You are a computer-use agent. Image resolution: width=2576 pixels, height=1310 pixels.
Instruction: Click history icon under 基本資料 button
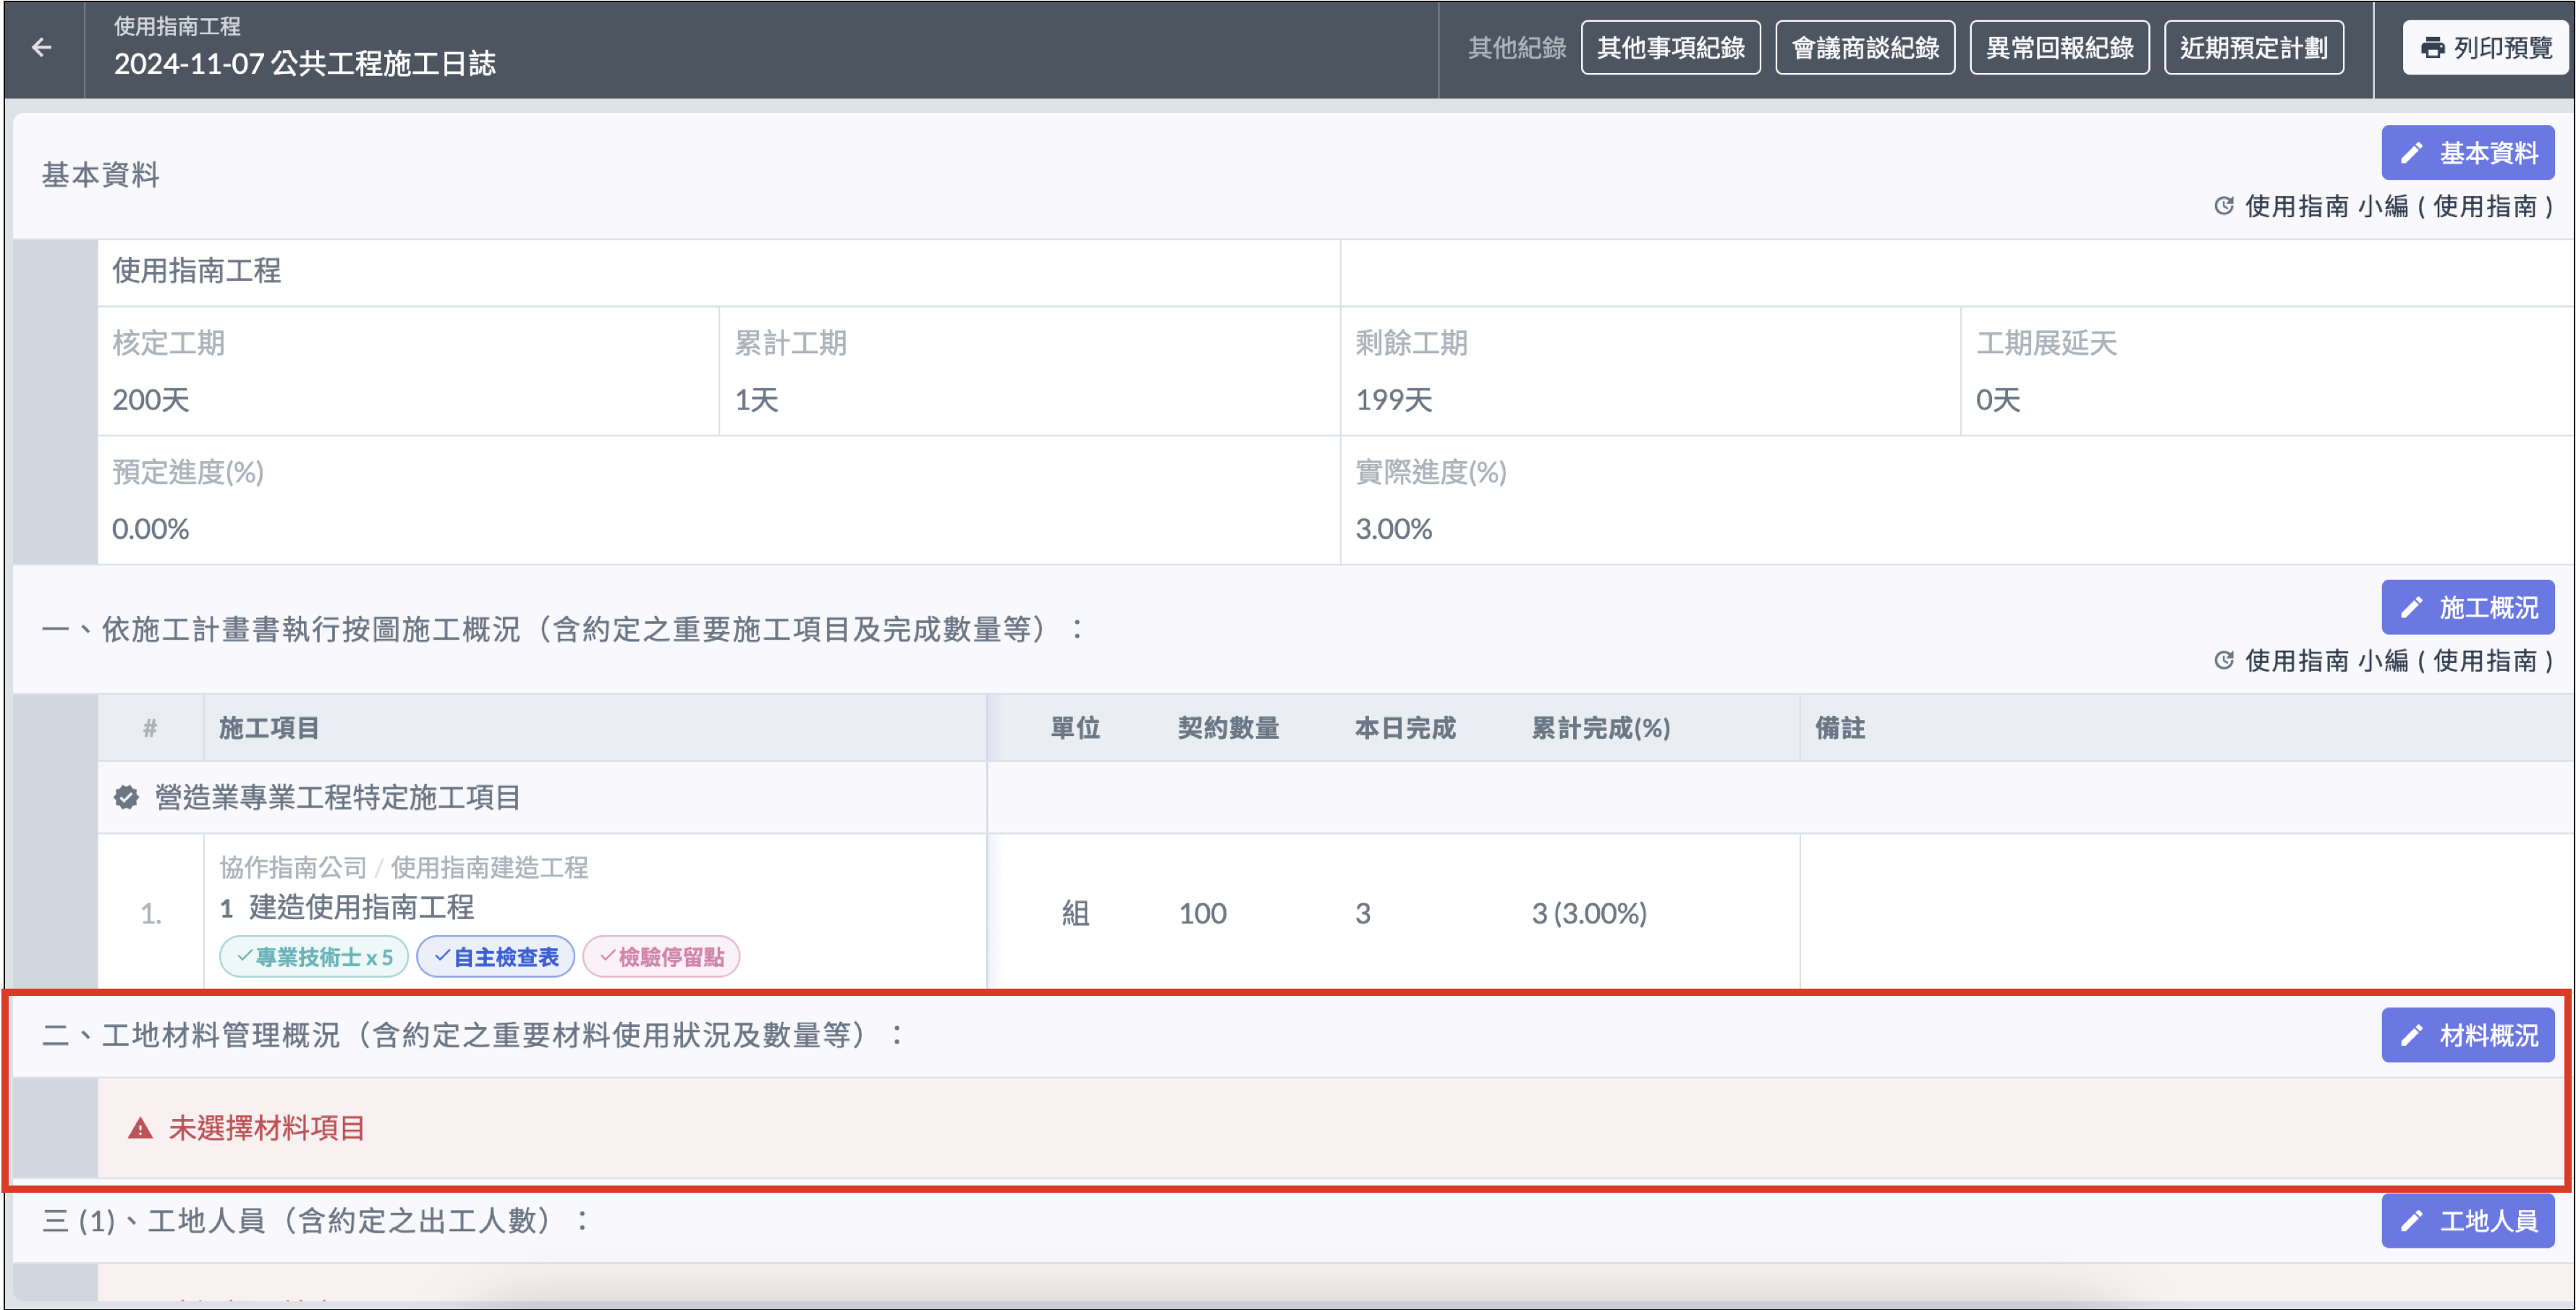pos(2223,206)
